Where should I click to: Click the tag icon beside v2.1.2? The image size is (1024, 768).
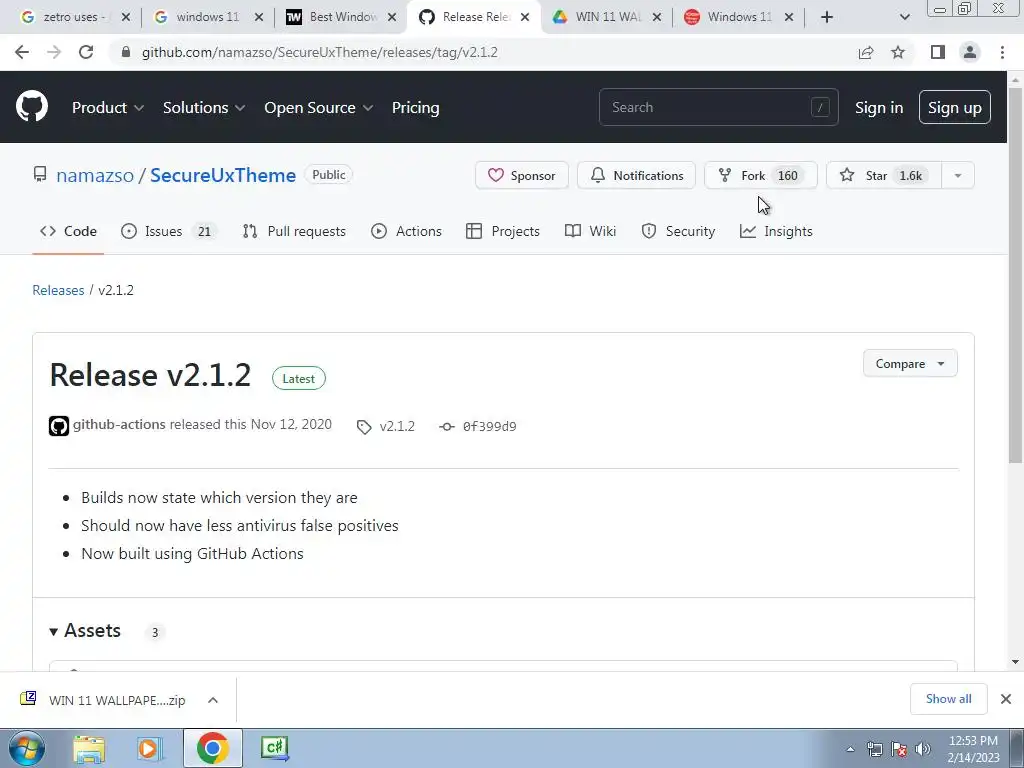(x=364, y=427)
